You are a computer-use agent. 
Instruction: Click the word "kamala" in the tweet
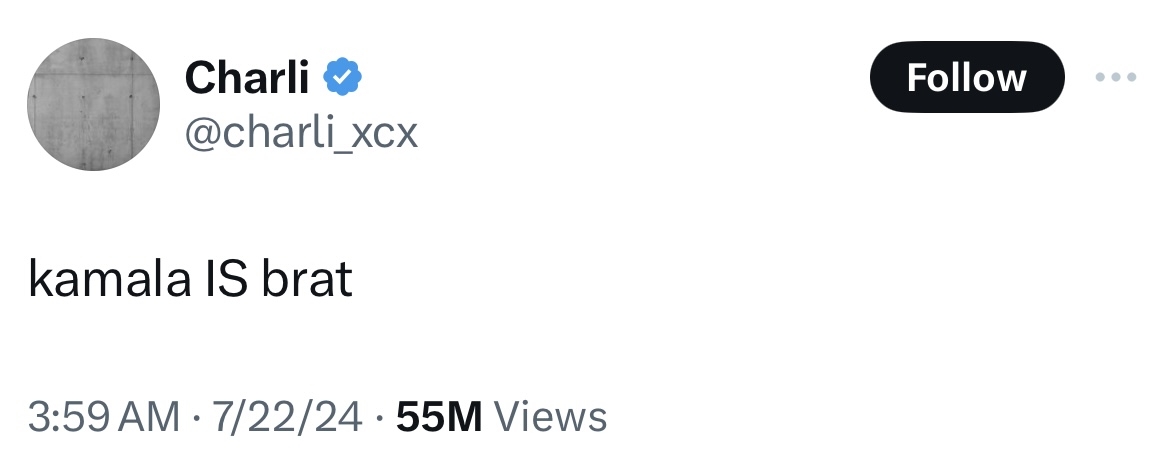pyautogui.click(x=95, y=281)
